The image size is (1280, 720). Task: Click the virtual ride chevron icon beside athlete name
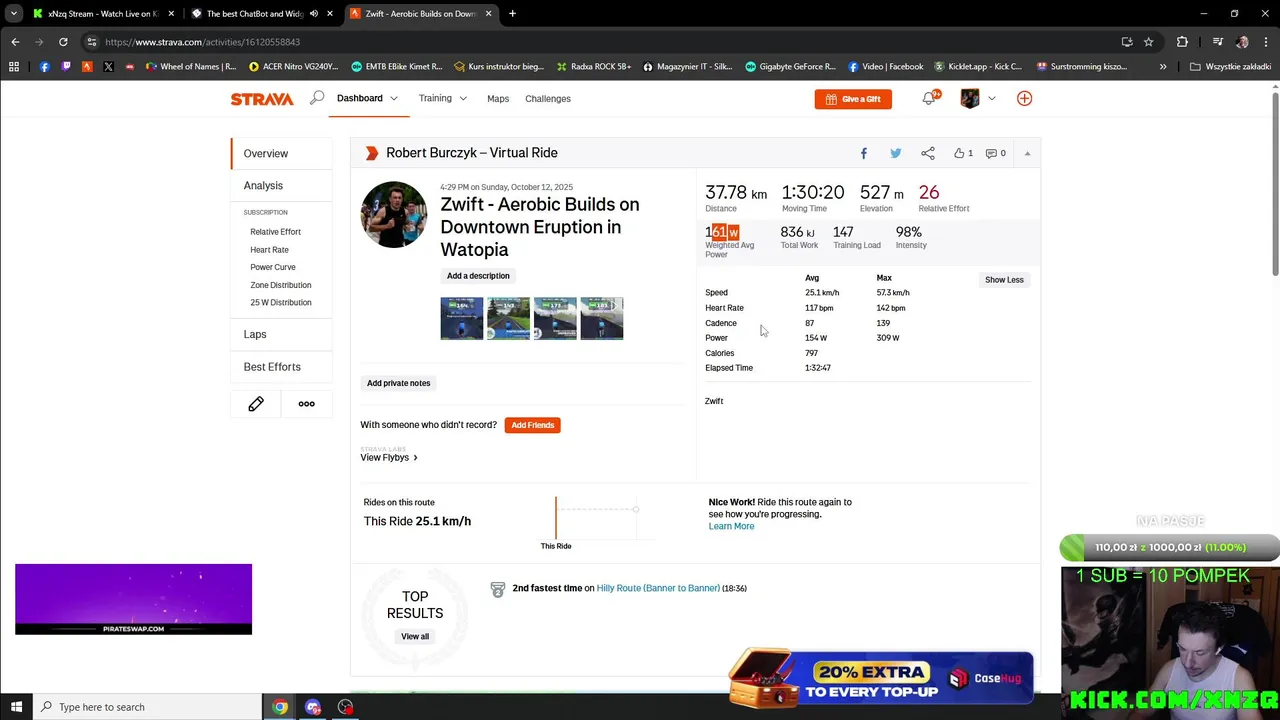click(x=372, y=153)
